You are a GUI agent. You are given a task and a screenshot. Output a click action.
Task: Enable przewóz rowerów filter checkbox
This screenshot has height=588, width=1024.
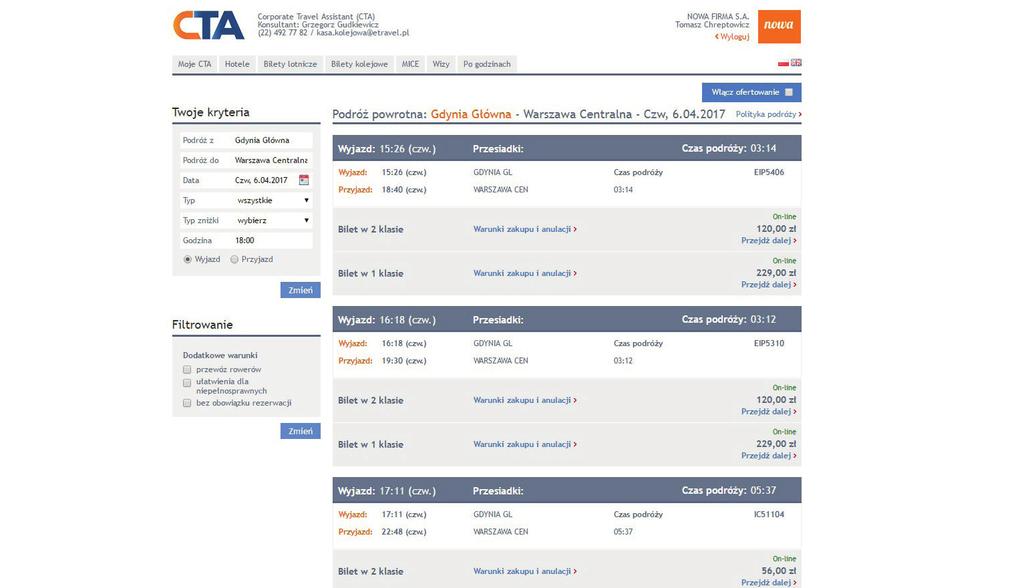(x=187, y=370)
